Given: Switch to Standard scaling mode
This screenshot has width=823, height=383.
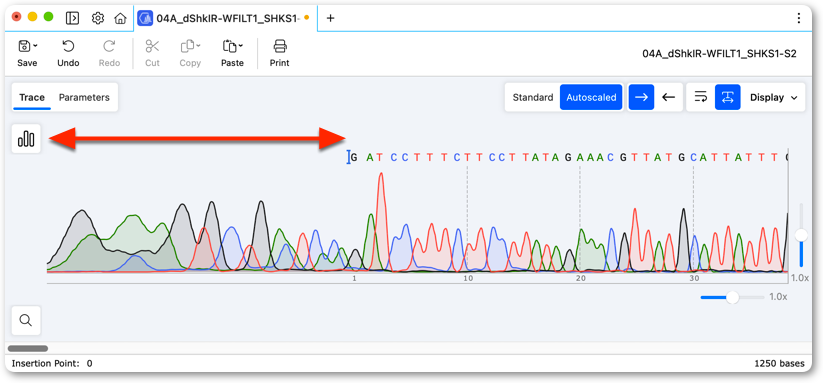Looking at the screenshot, I should 533,97.
